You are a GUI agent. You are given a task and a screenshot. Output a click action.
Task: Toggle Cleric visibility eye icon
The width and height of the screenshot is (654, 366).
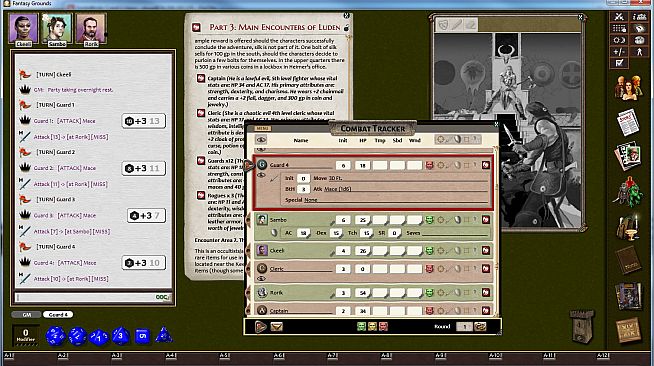[261, 278]
